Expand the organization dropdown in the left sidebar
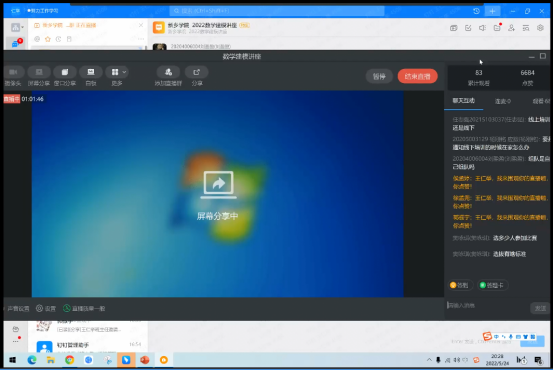 point(23,28)
